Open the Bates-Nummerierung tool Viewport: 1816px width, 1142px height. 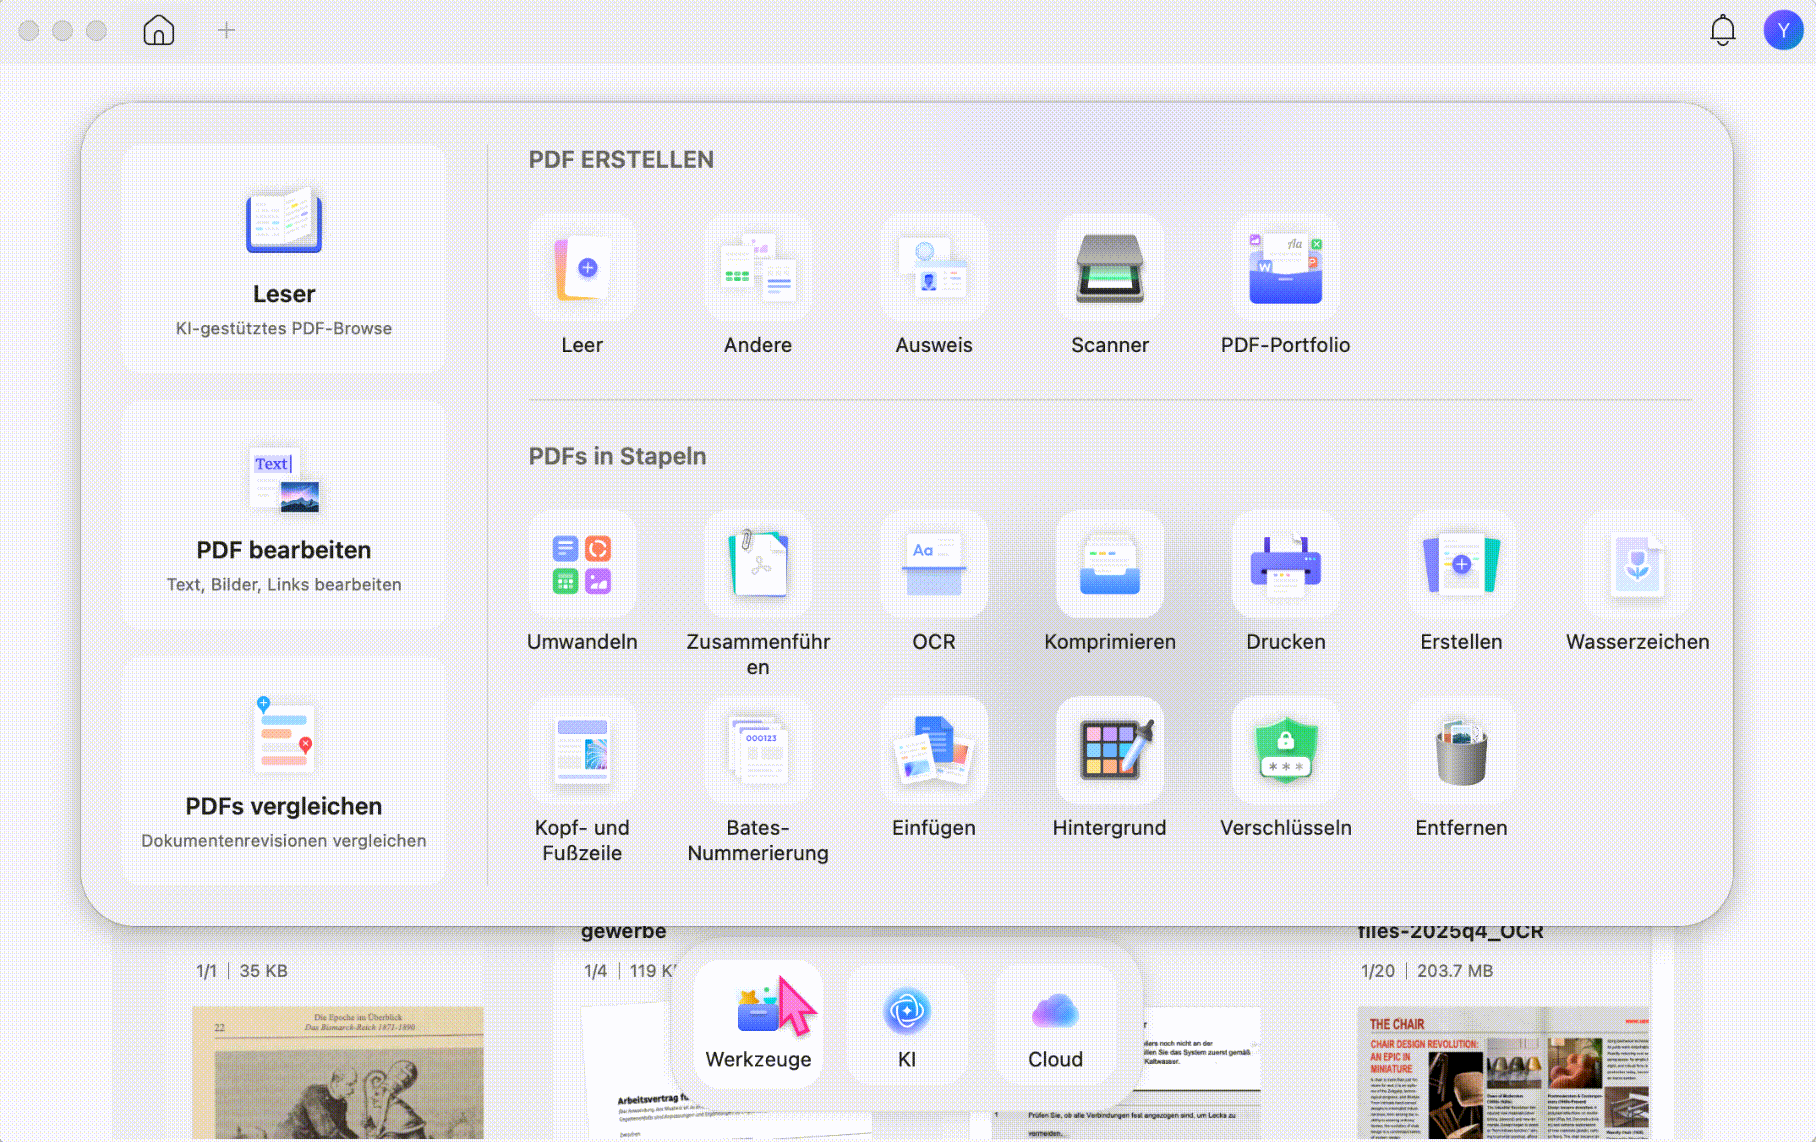pos(758,750)
